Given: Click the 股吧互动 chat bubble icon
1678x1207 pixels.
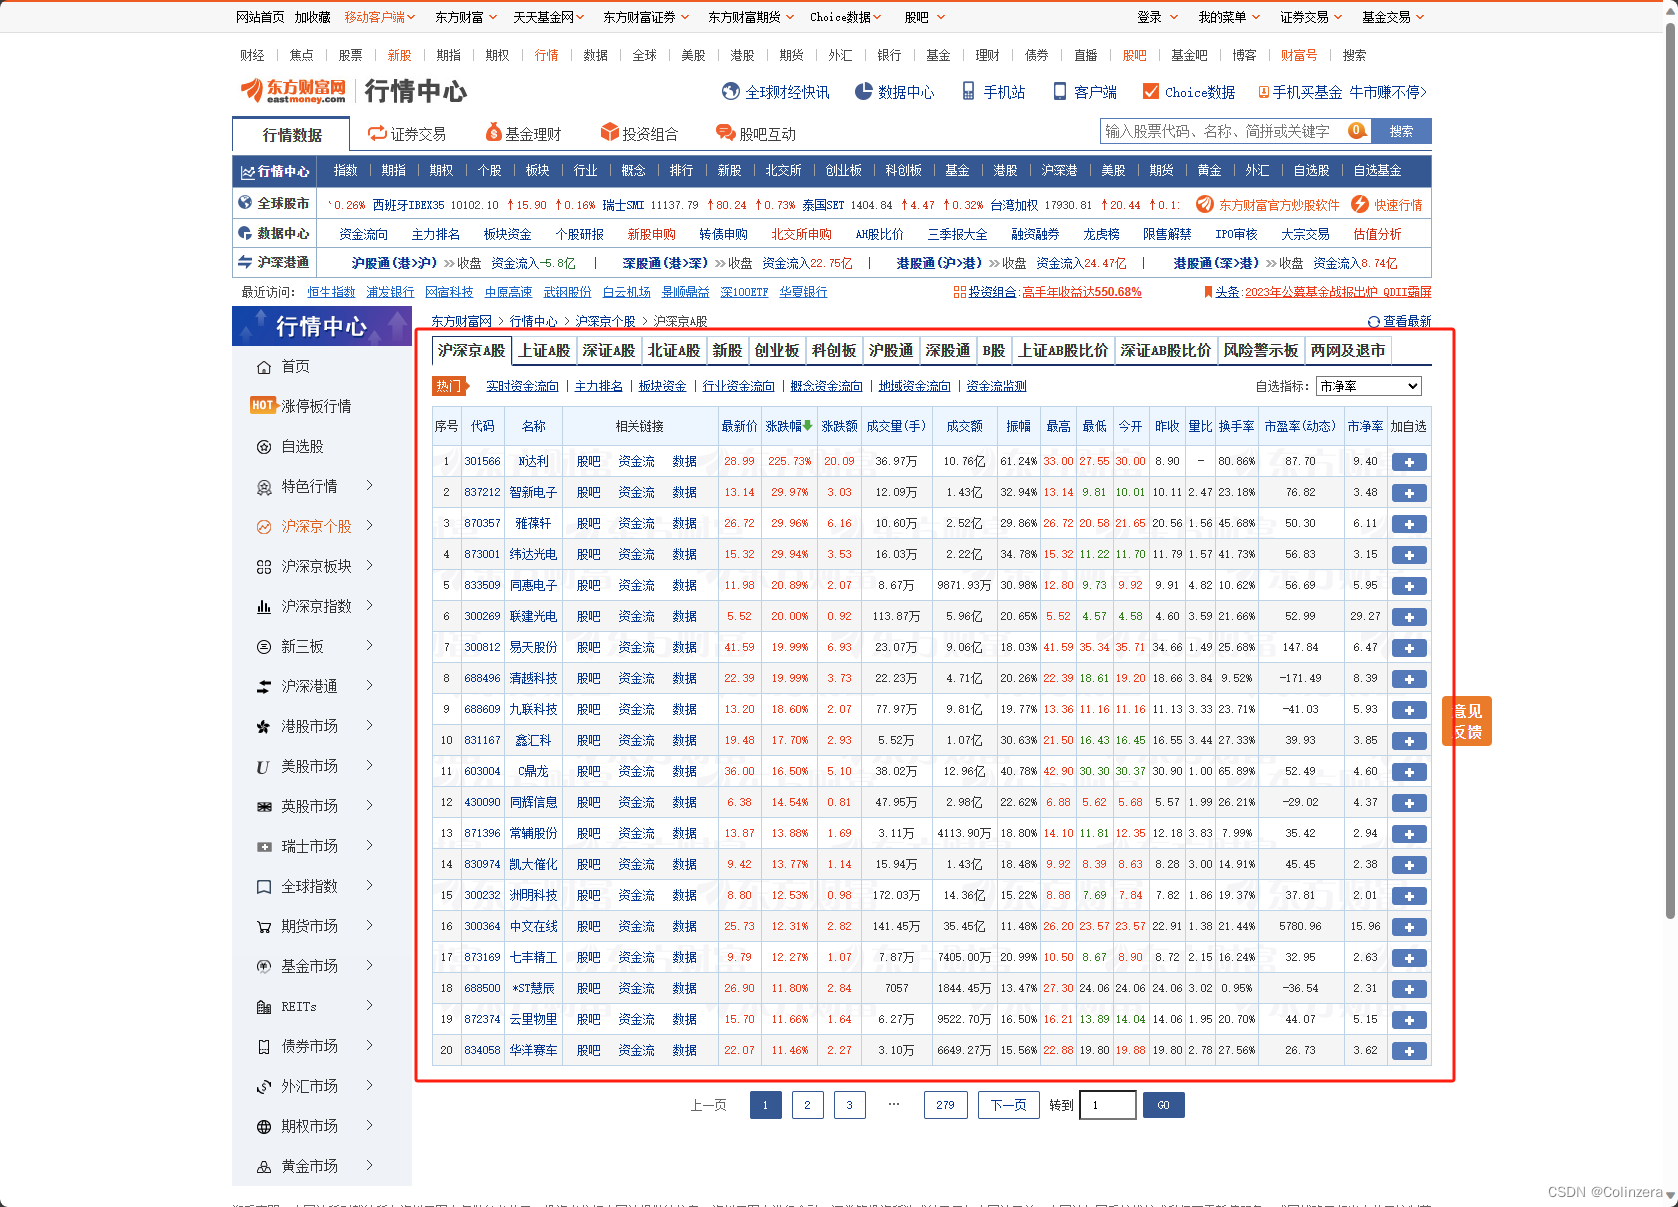Looking at the screenshot, I should (726, 133).
